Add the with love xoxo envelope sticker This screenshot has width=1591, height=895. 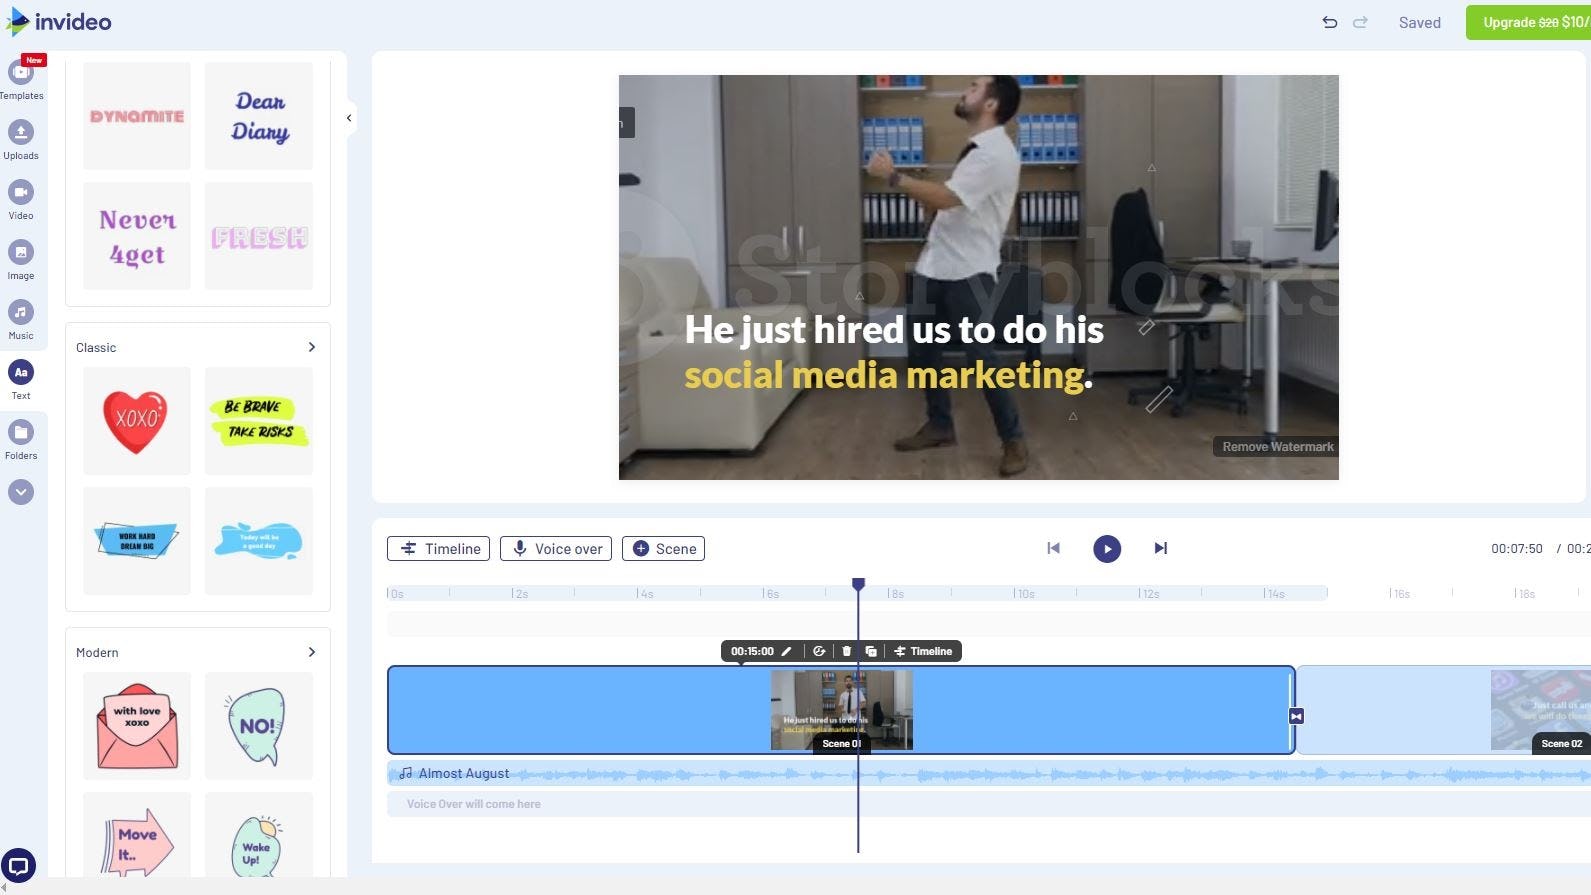(137, 726)
